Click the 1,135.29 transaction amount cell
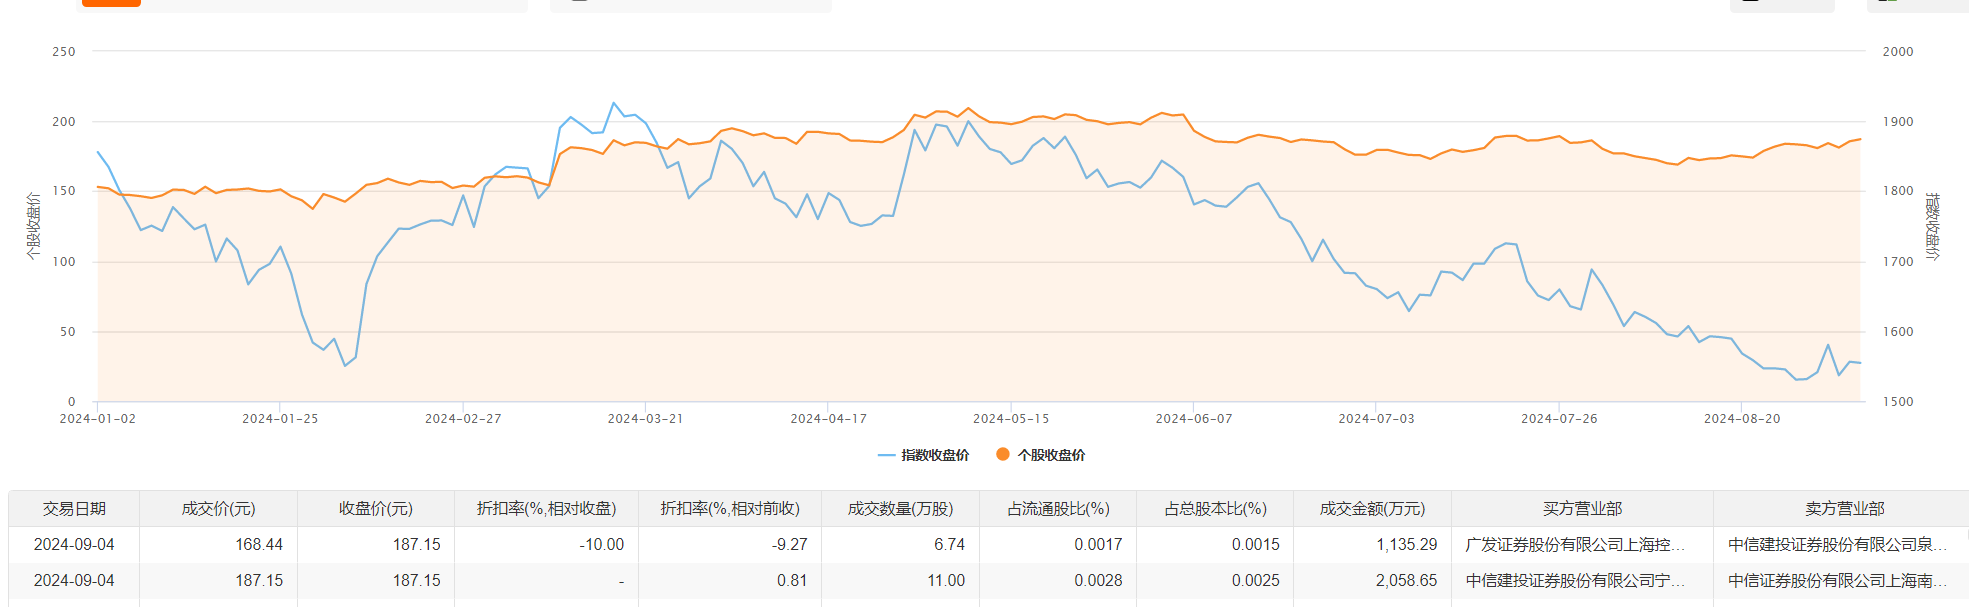 pos(1406,545)
